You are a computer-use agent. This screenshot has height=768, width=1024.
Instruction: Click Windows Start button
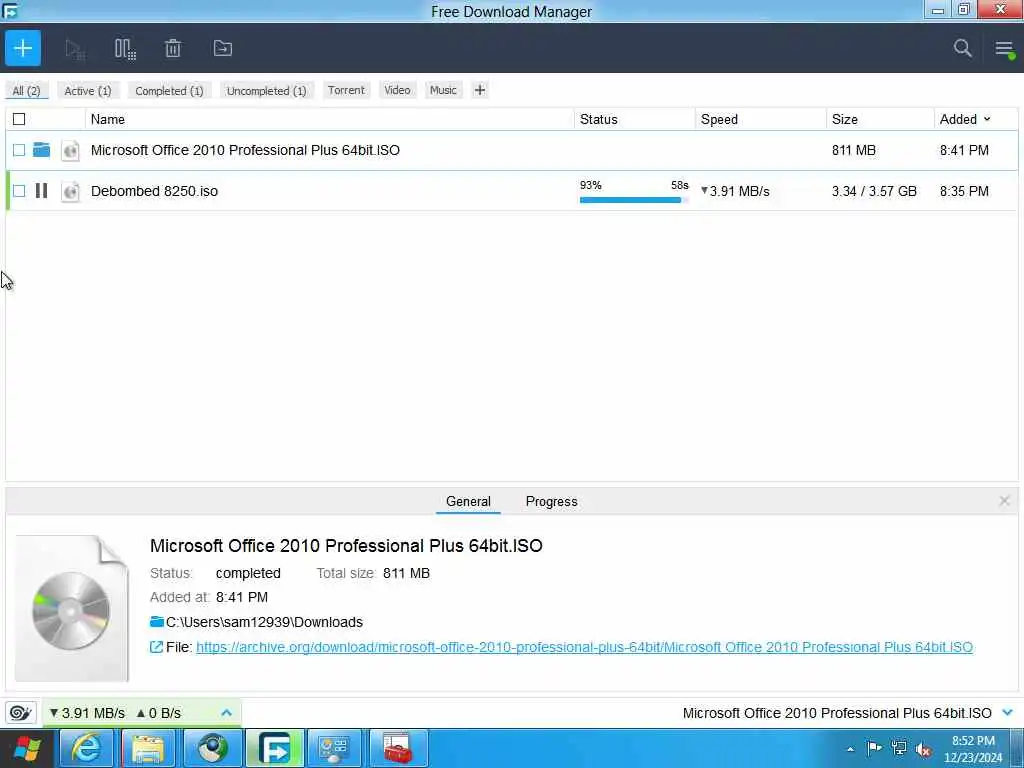(x=27, y=749)
